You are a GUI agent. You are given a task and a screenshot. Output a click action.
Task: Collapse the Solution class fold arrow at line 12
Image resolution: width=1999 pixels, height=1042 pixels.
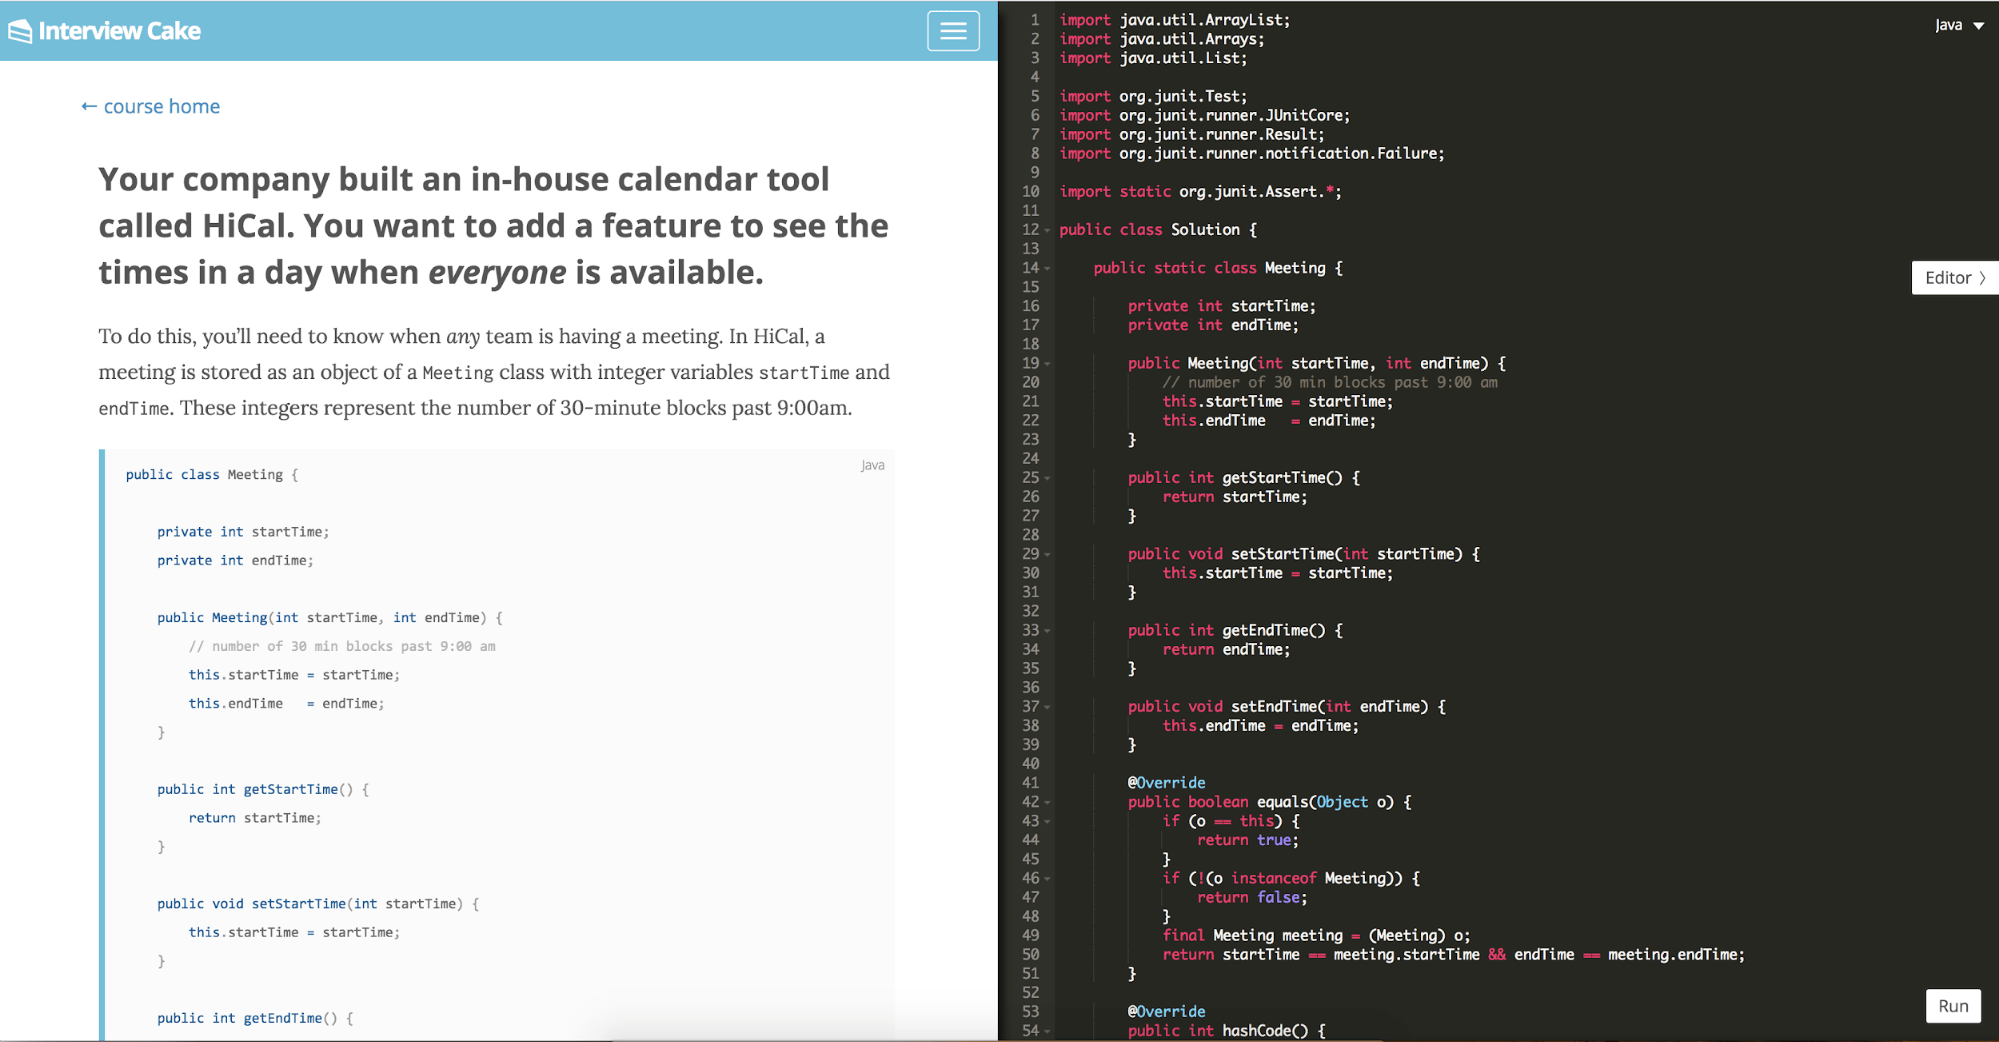pos(1047,230)
